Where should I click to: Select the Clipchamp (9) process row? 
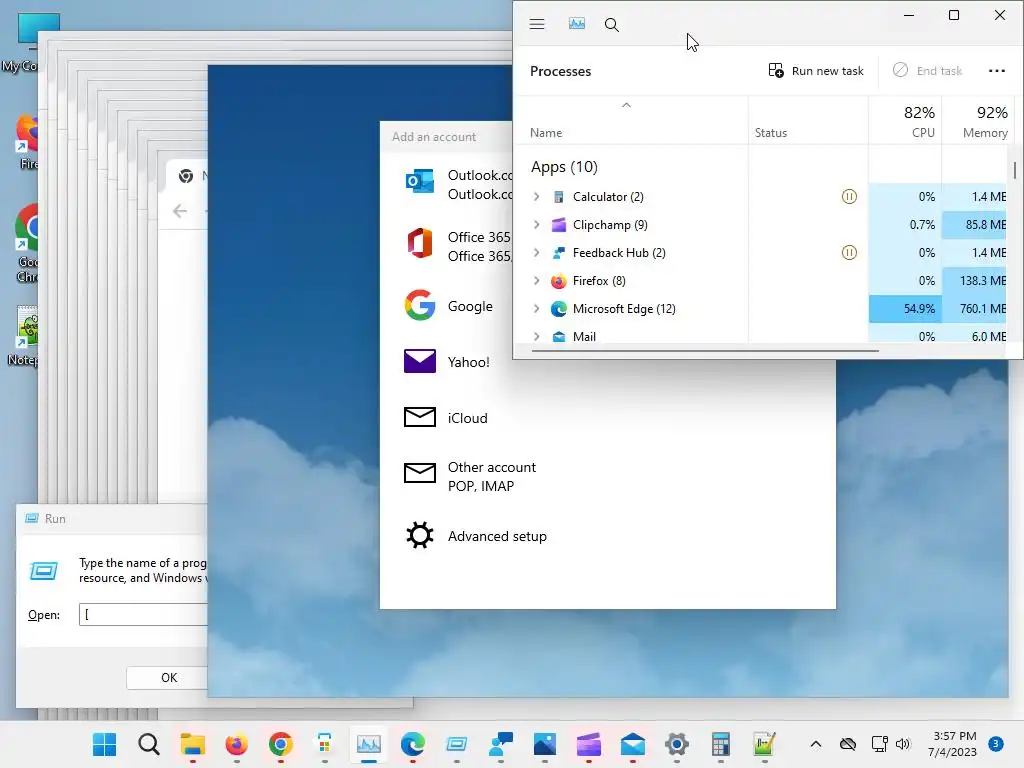[761, 225]
